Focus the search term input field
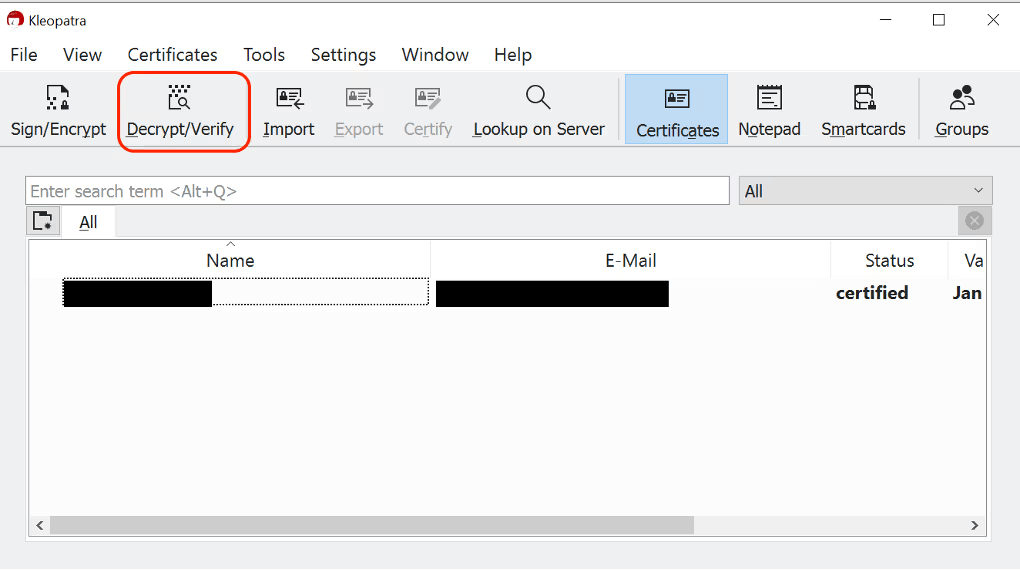 377,191
